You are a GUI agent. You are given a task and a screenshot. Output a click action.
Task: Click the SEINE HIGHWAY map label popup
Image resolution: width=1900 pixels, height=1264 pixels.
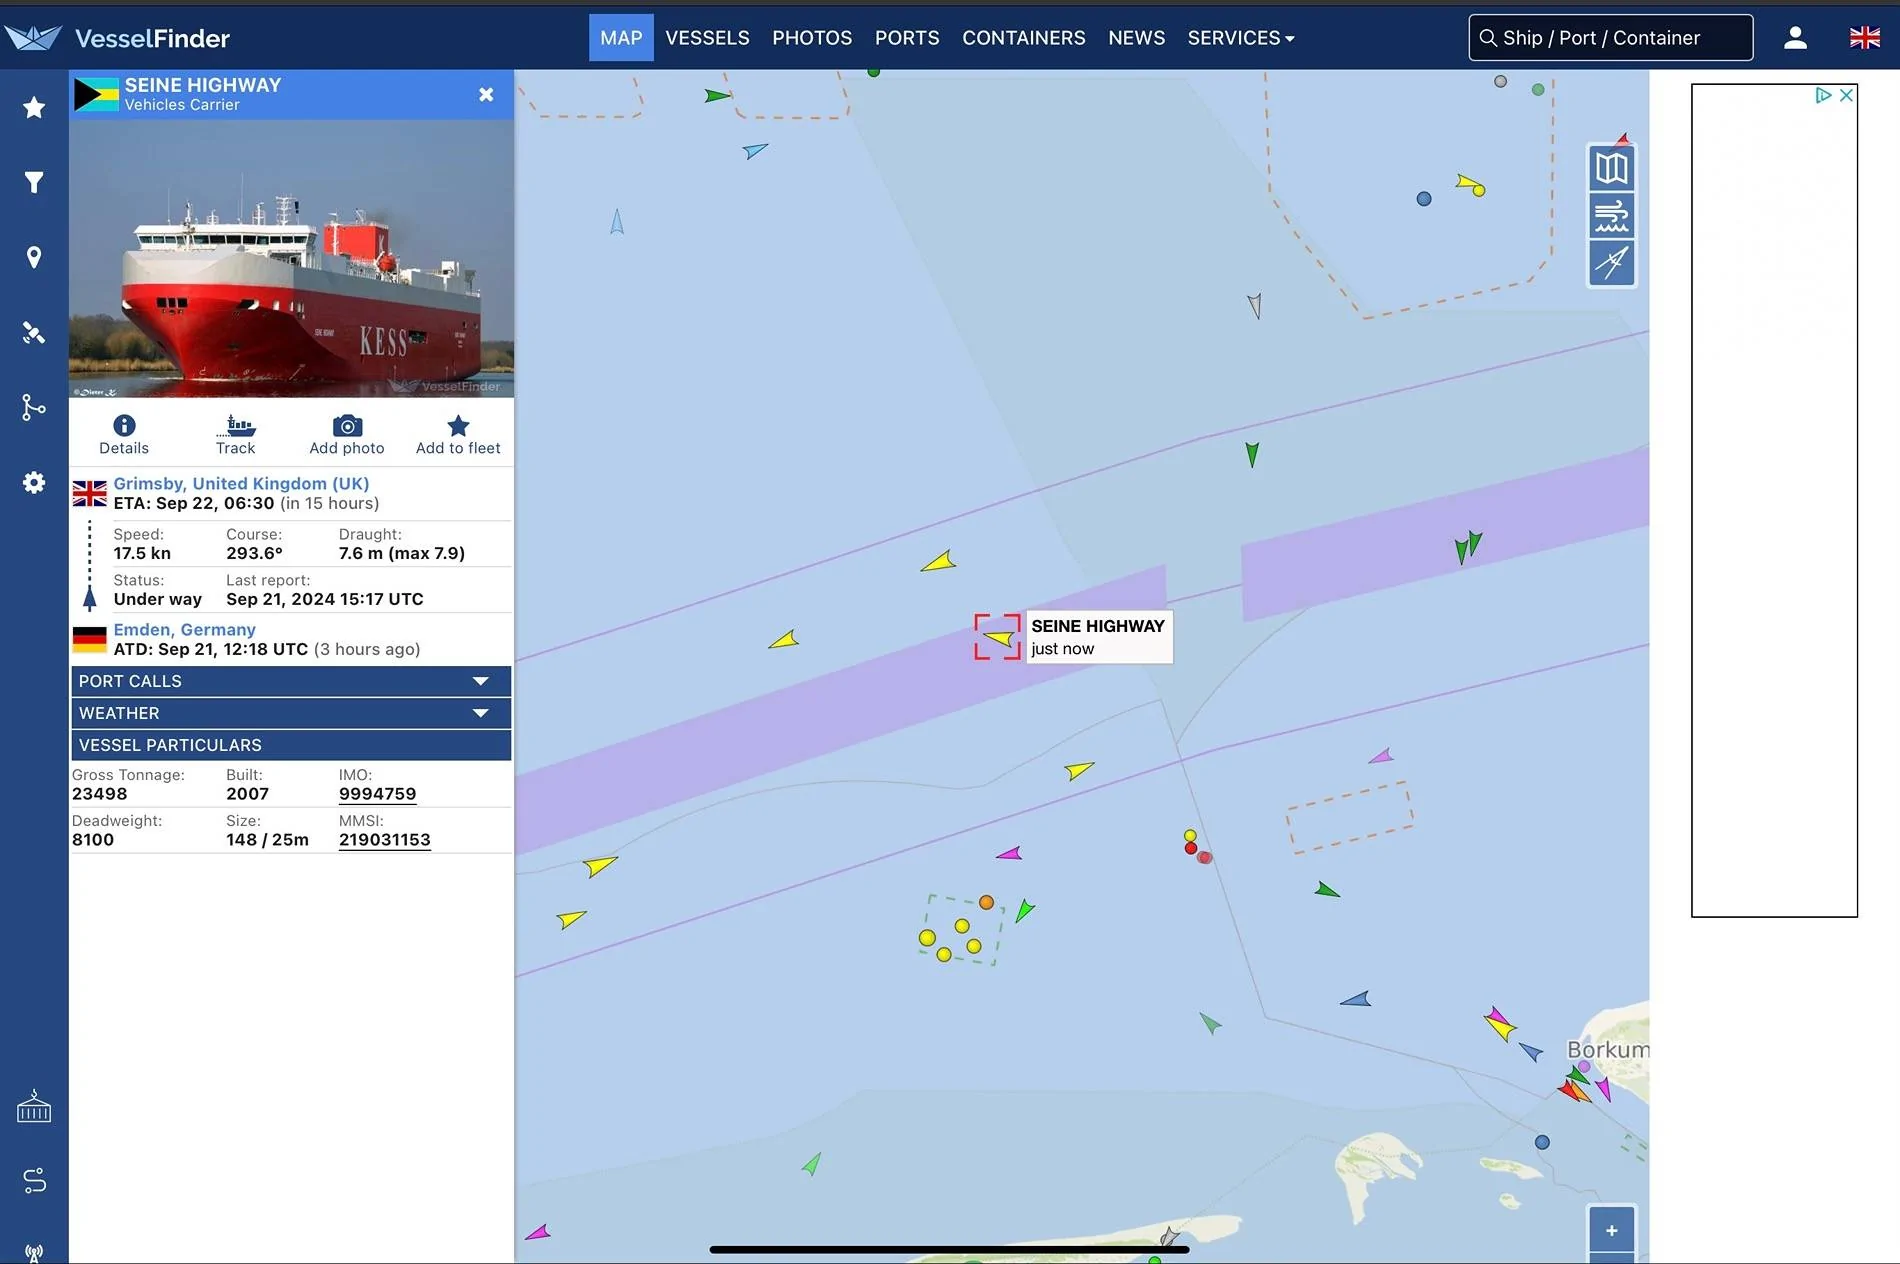(1099, 637)
